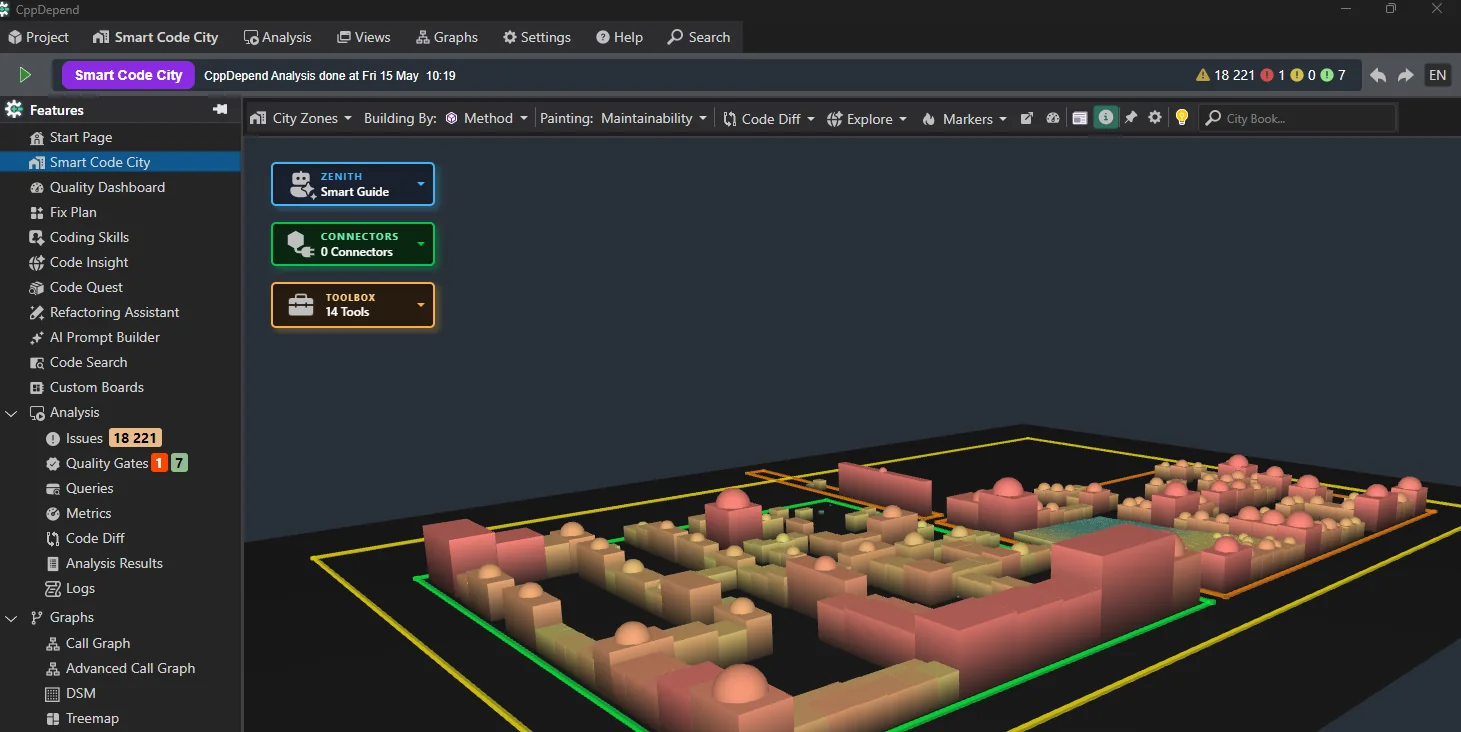
Task: Click the EN language button
Action: click(x=1437, y=75)
